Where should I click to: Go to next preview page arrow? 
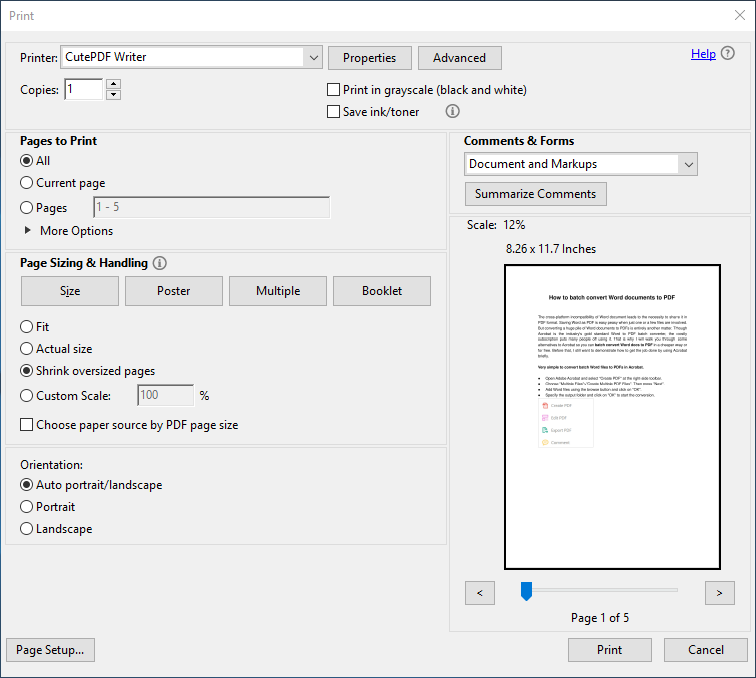tap(719, 593)
